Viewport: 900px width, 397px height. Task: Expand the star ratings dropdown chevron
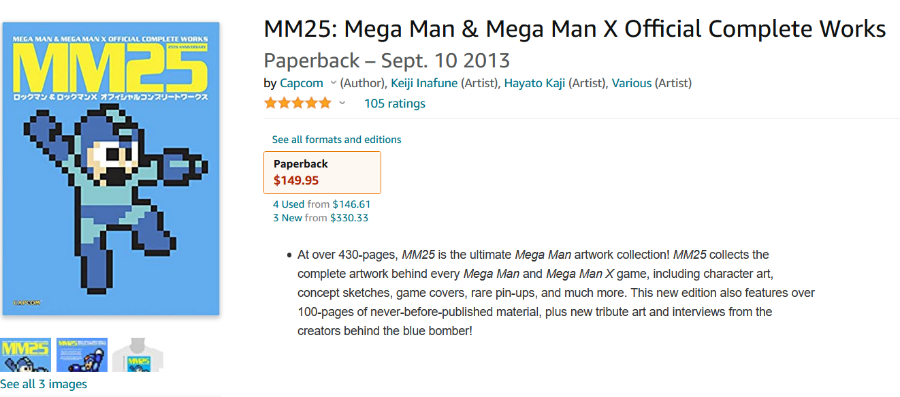(342, 103)
